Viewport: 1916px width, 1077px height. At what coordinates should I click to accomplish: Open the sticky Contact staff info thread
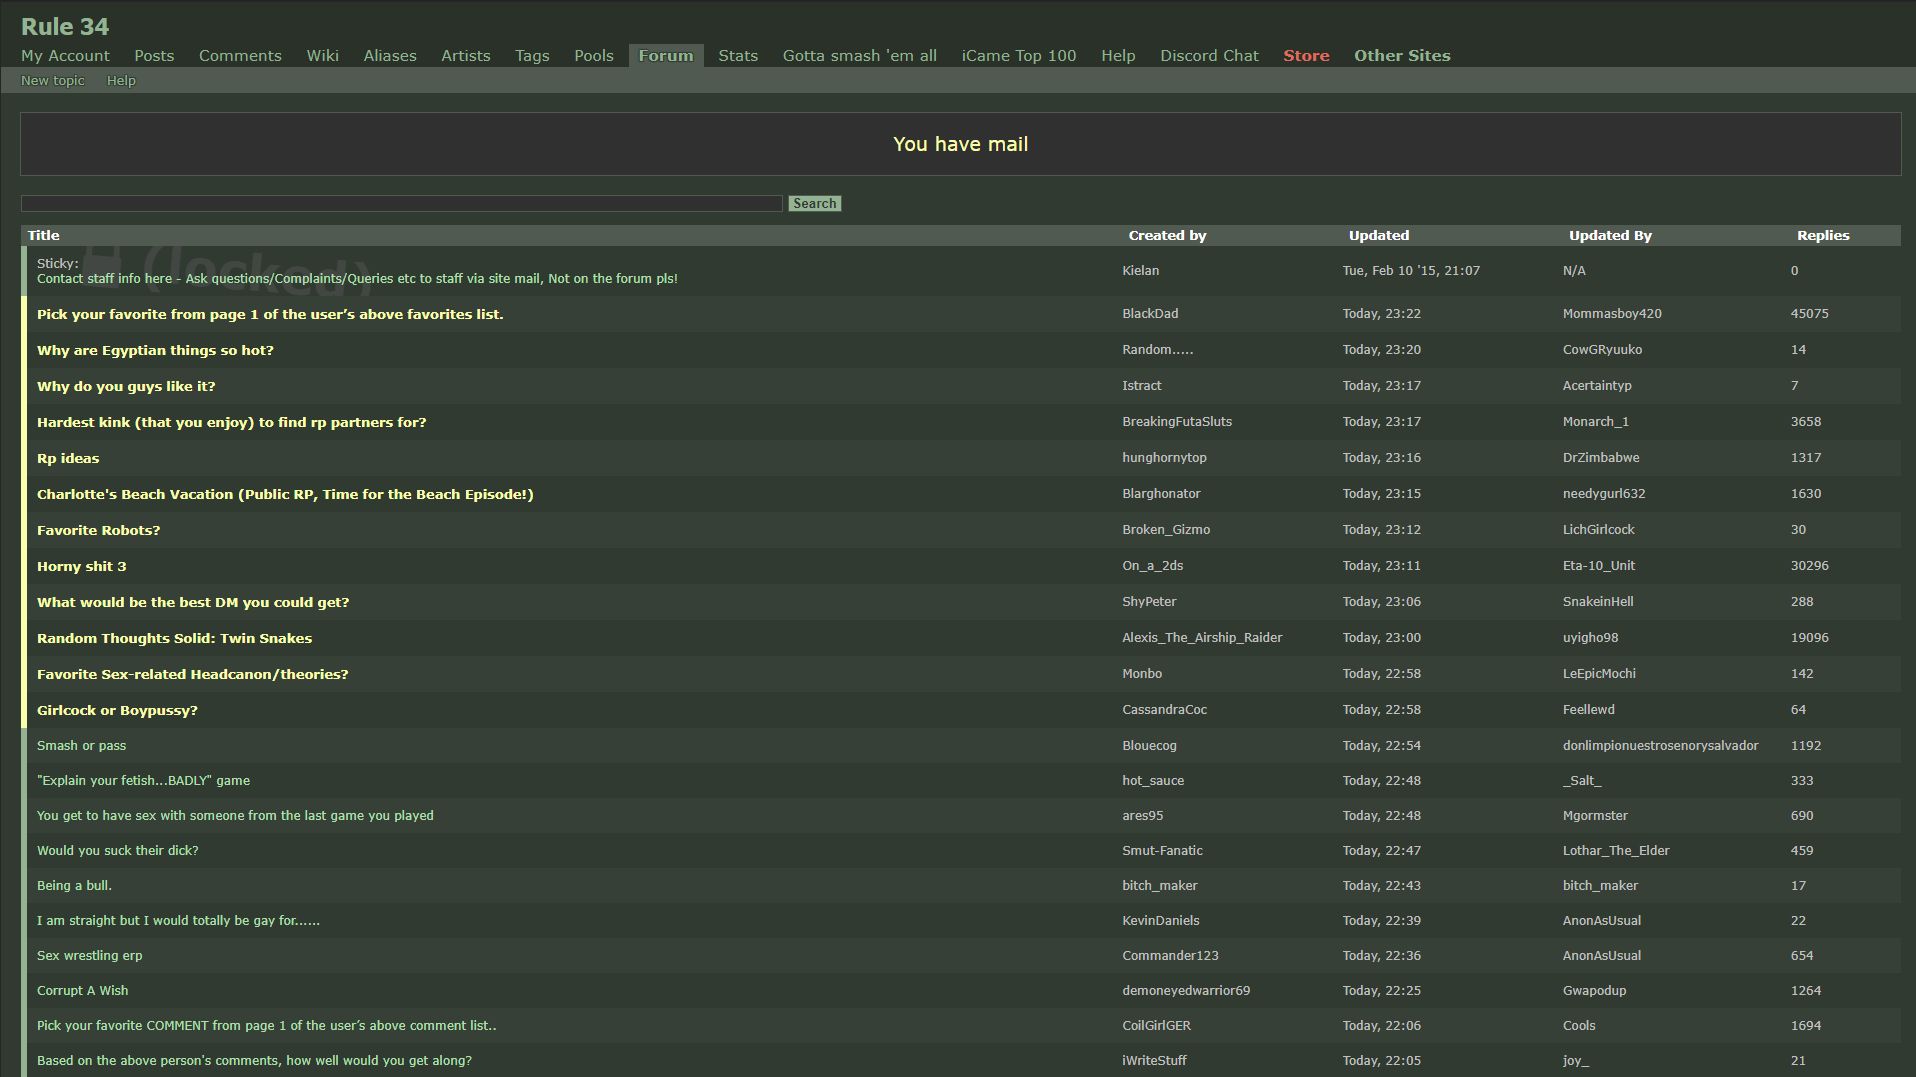(x=357, y=279)
